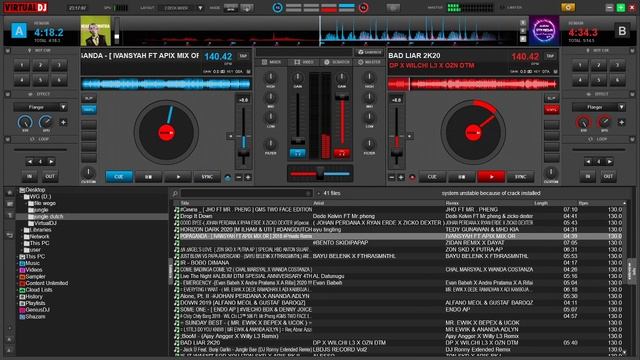Screen dimensions: 640x360
Task: Add an effect slot with left deck plus
Action: pyautogui.click(x=63, y=122)
